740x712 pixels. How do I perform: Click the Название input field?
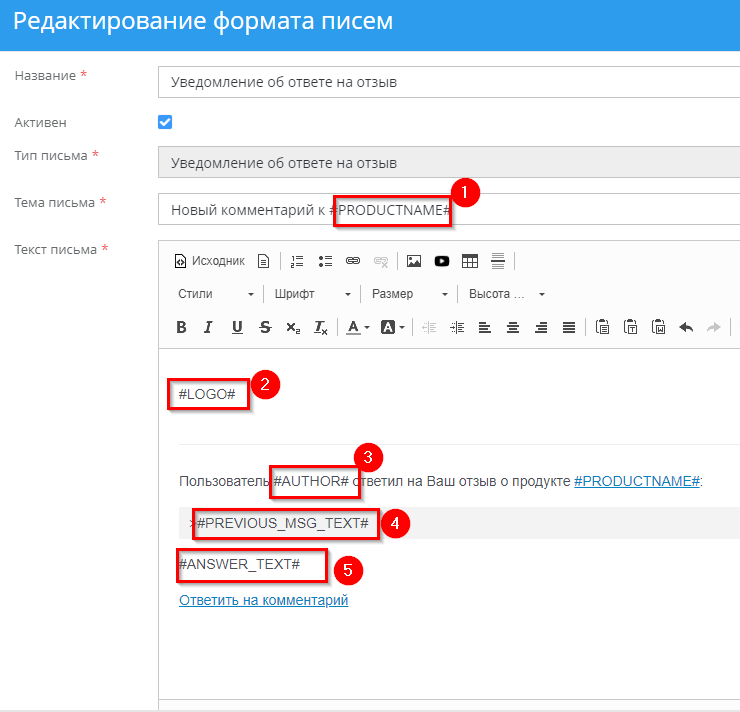pyautogui.click(x=450, y=82)
